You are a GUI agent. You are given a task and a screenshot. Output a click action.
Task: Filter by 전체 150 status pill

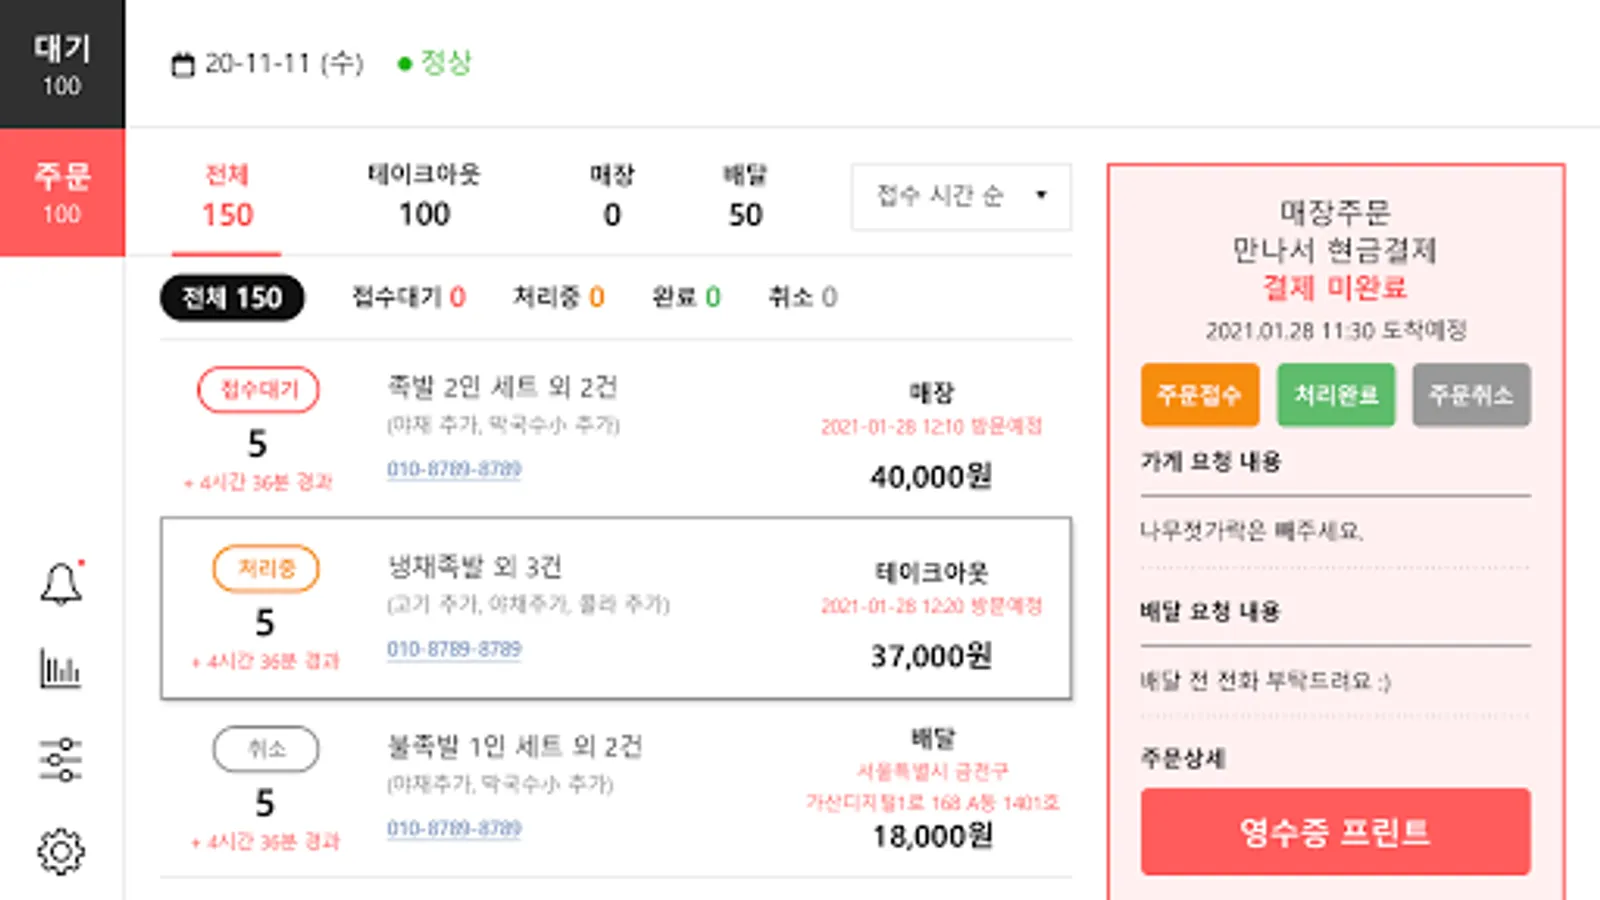tap(232, 298)
